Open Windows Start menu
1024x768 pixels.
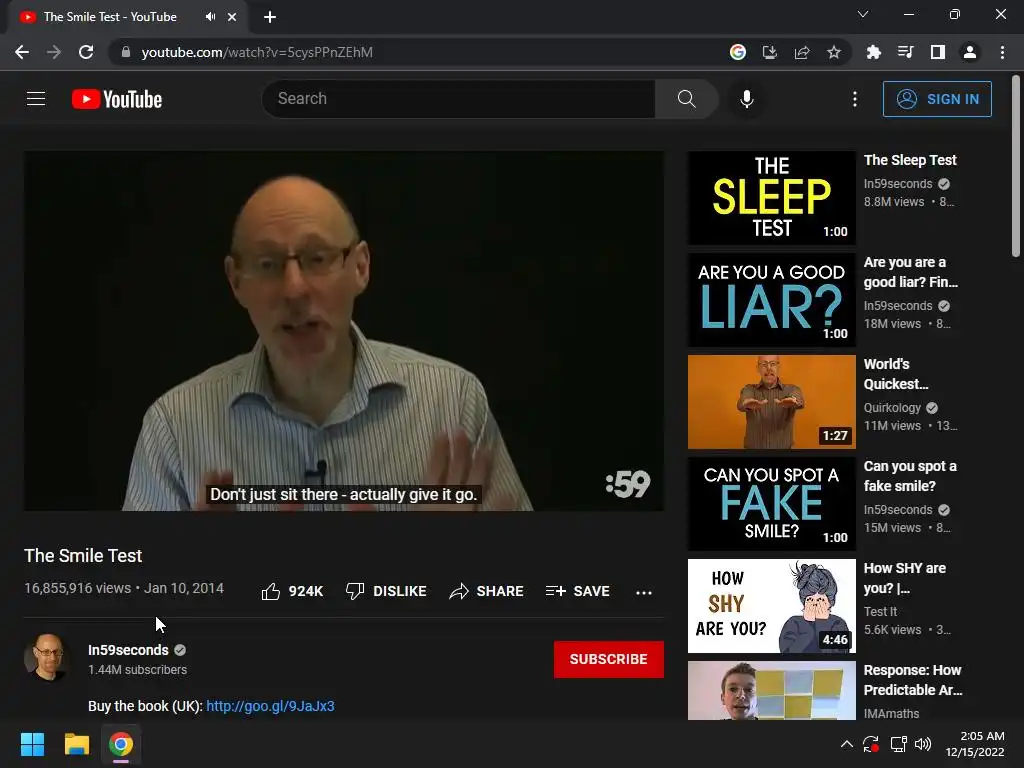coord(32,744)
